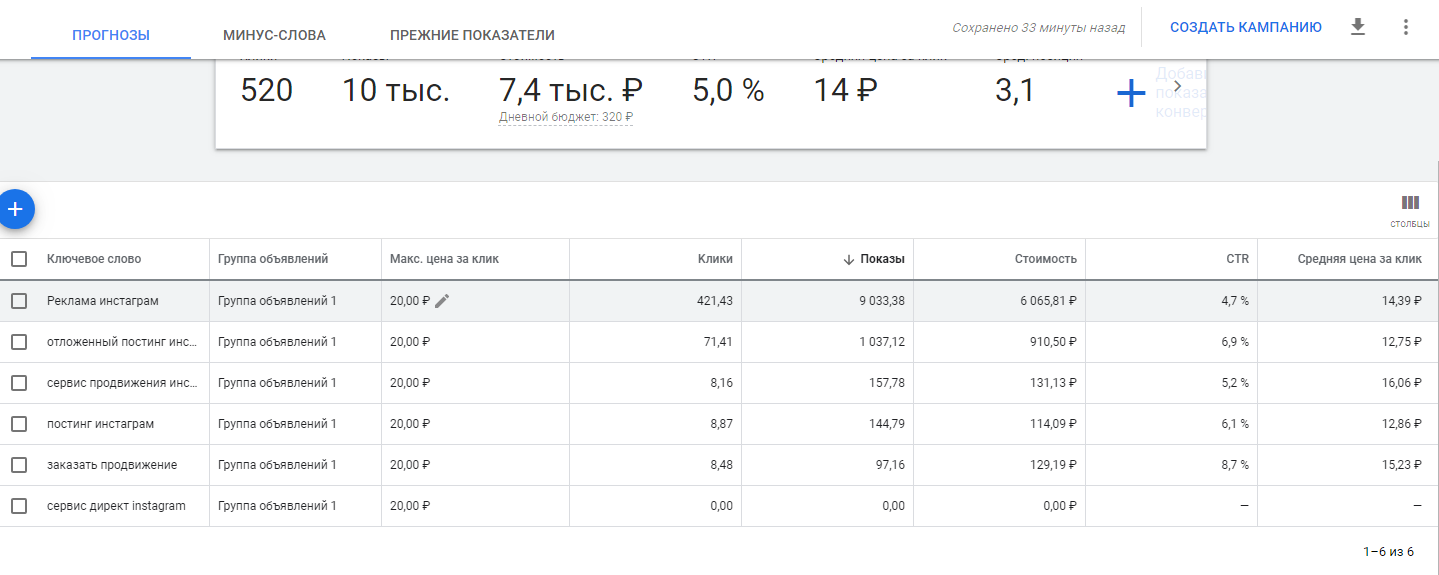
Task: Select the keyword Реклама инстаграм
Action: (103, 301)
